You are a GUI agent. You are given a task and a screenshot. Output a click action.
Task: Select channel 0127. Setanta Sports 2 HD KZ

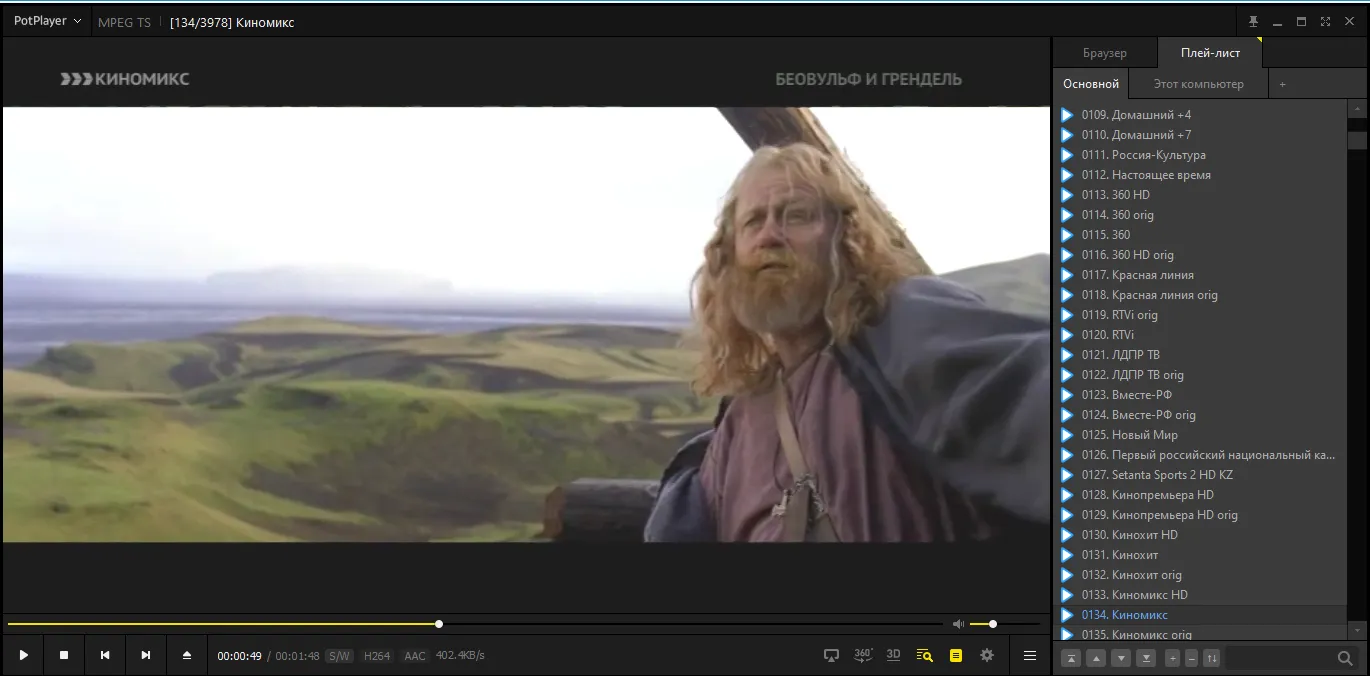click(x=1201, y=475)
